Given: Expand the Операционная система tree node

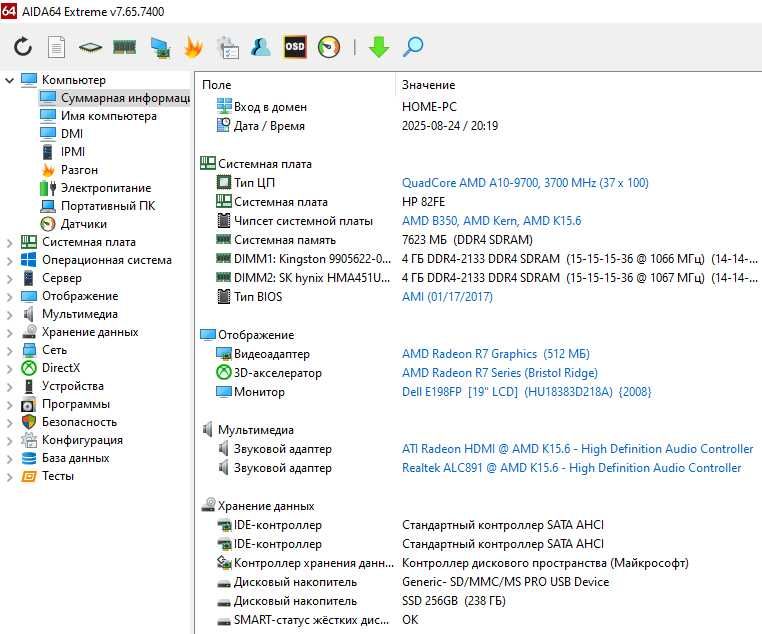Looking at the screenshot, I should pyautogui.click(x=9, y=260).
